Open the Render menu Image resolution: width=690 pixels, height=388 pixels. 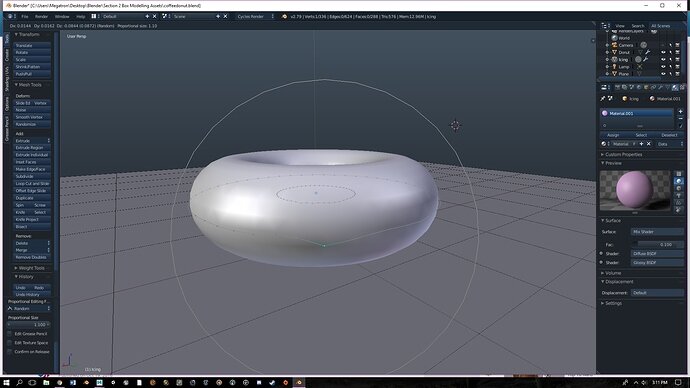click(41, 16)
